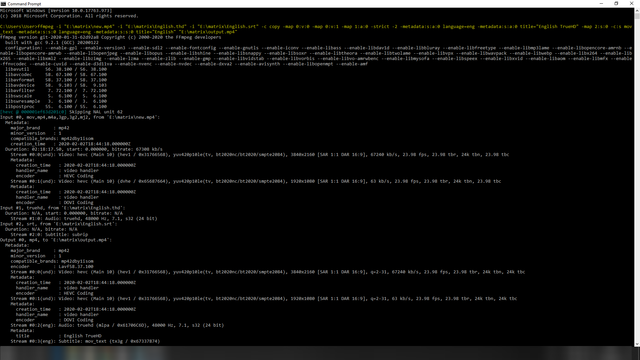The height and width of the screenshot is (360, 640).
Task: Maximize the Command Prompt window
Action: point(616,3)
